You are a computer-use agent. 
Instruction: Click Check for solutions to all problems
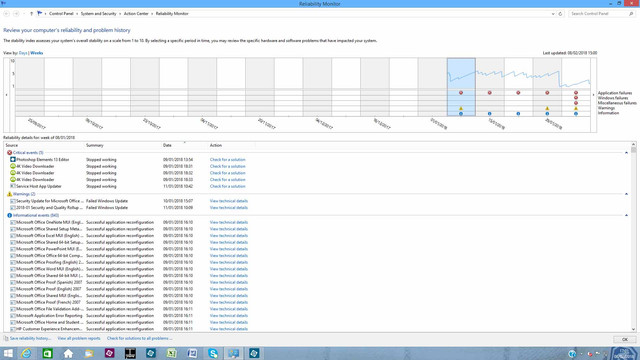point(140,338)
